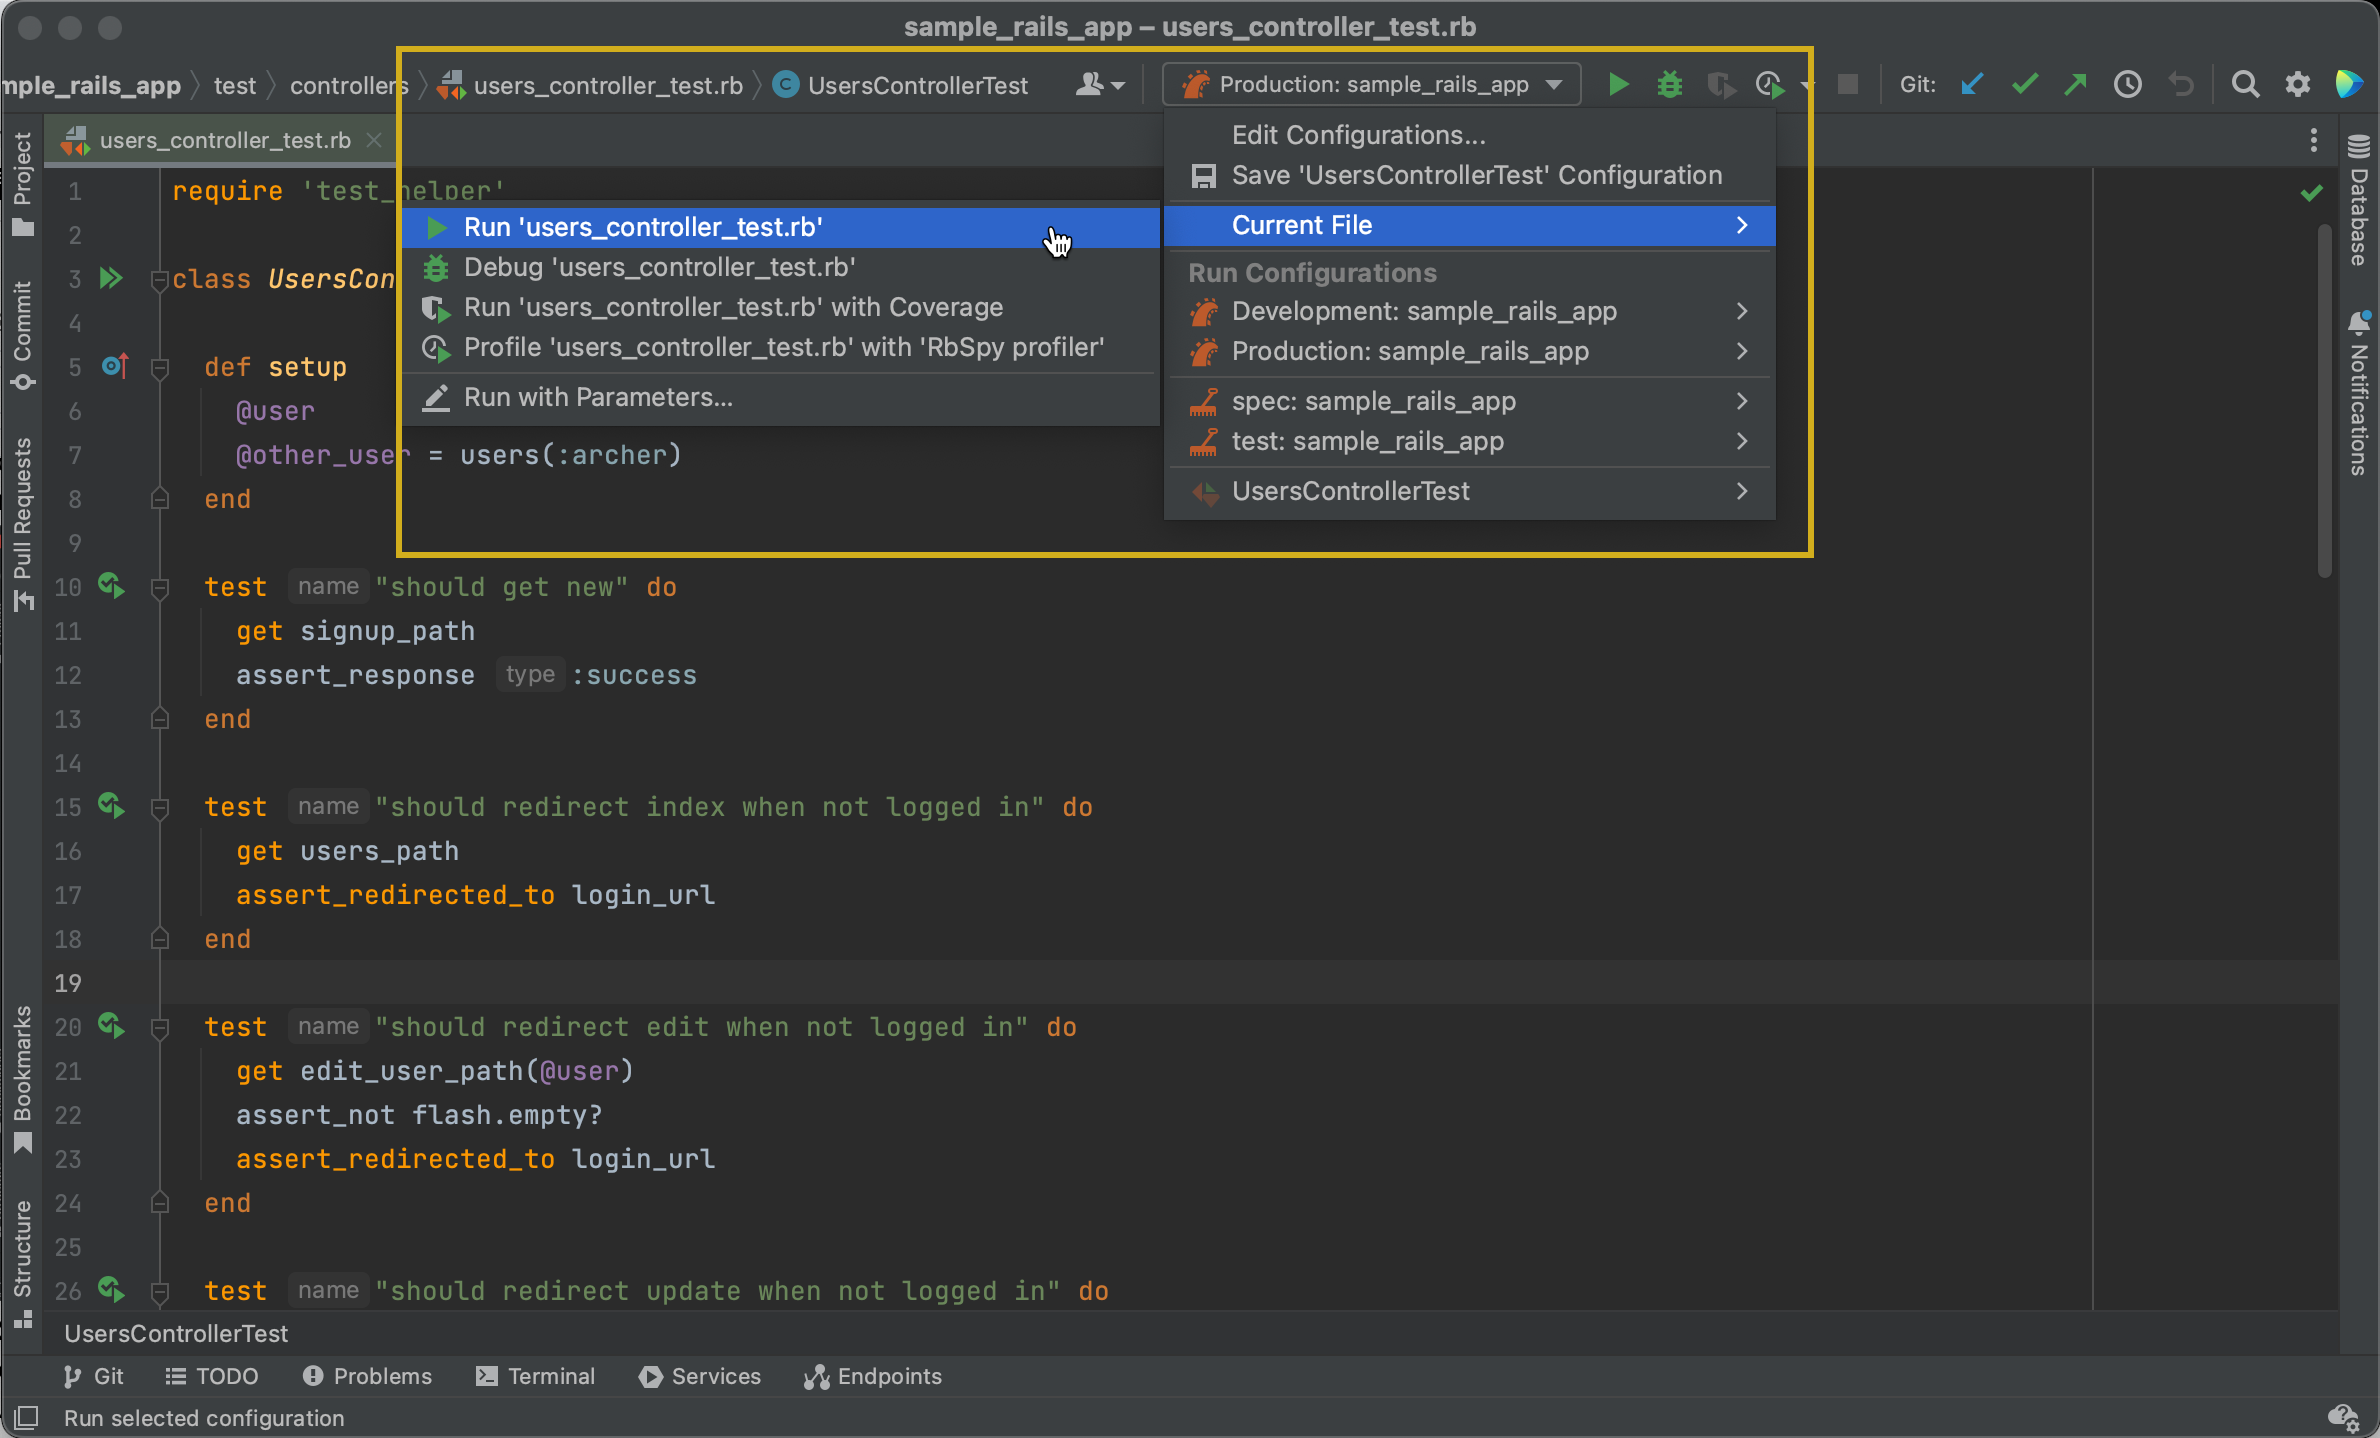
Task: Select Run with Parameters...
Action: click(780, 397)
